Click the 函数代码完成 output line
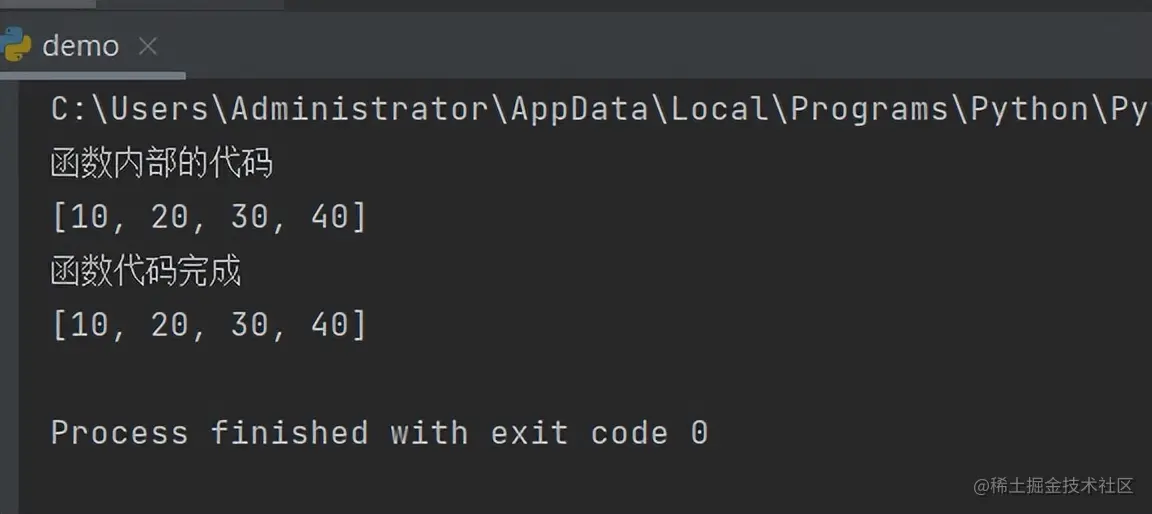 point(145,272)
